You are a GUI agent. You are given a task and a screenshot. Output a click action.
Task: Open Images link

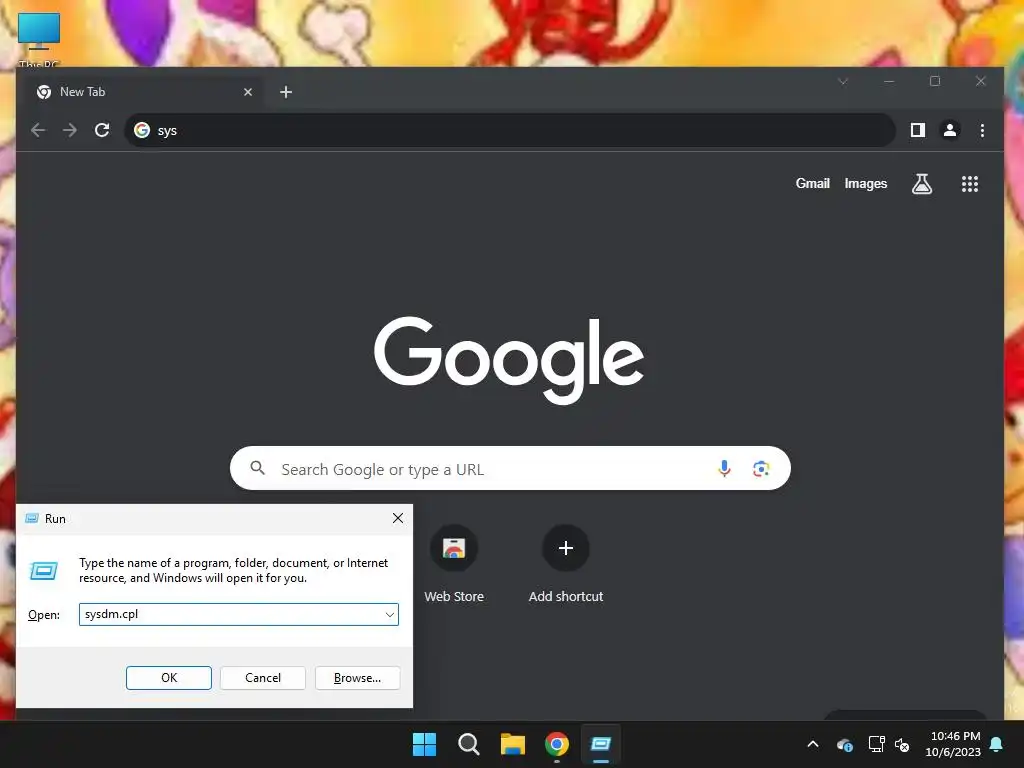(x=865, y=184)
